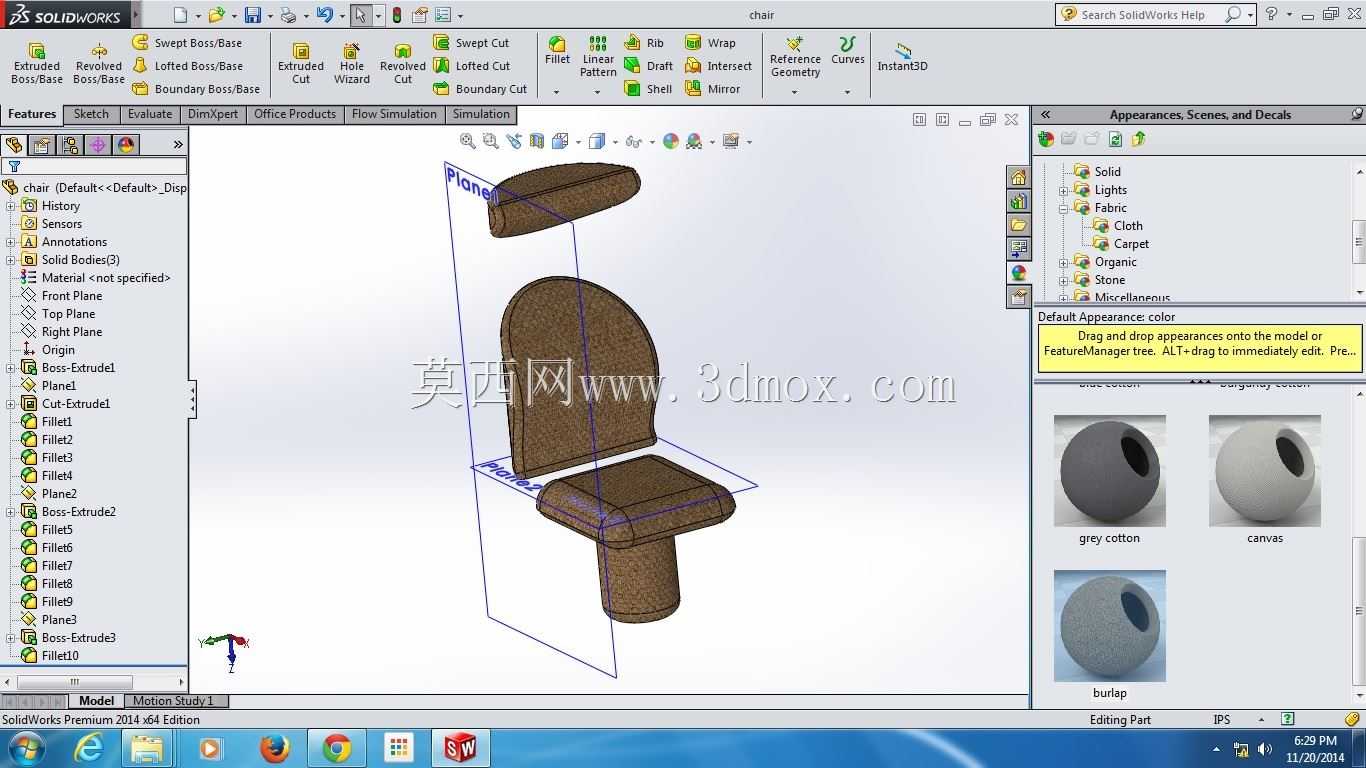
Task: Select Fillet10 in feature tree
Action: pos(50,656)
